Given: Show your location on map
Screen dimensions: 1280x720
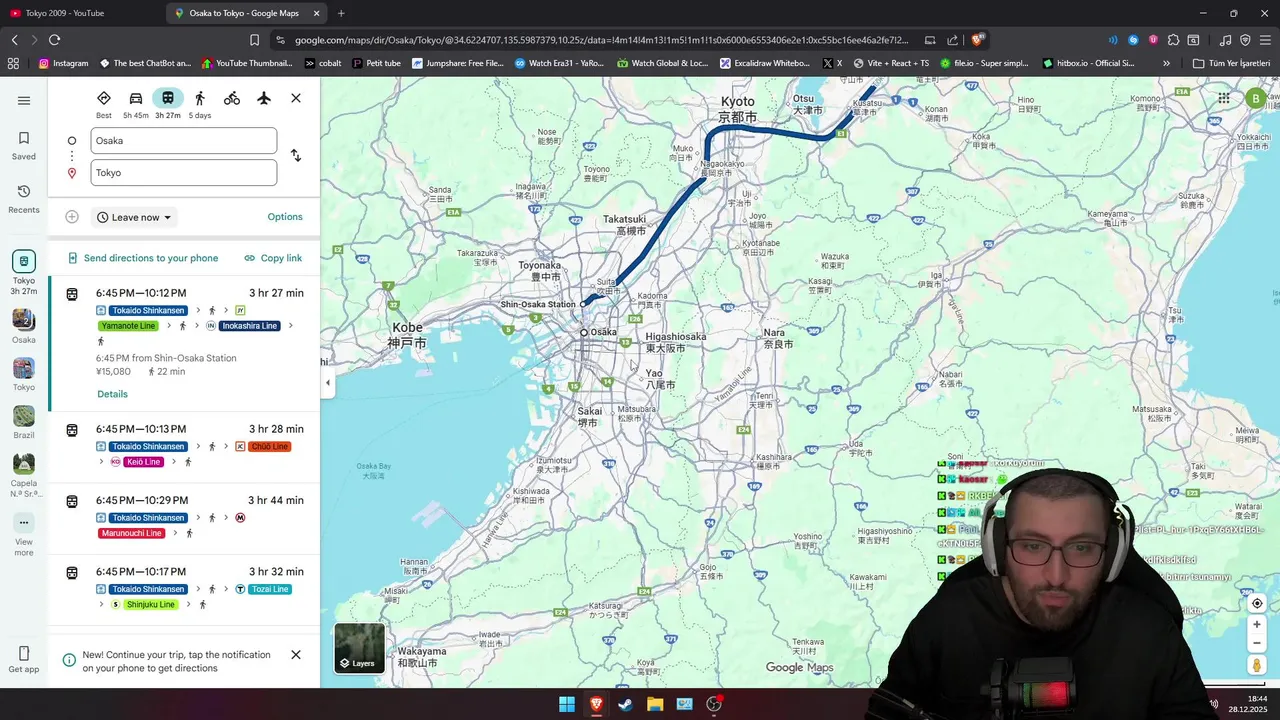Looking at the screenshot, I should point(1257,603).
